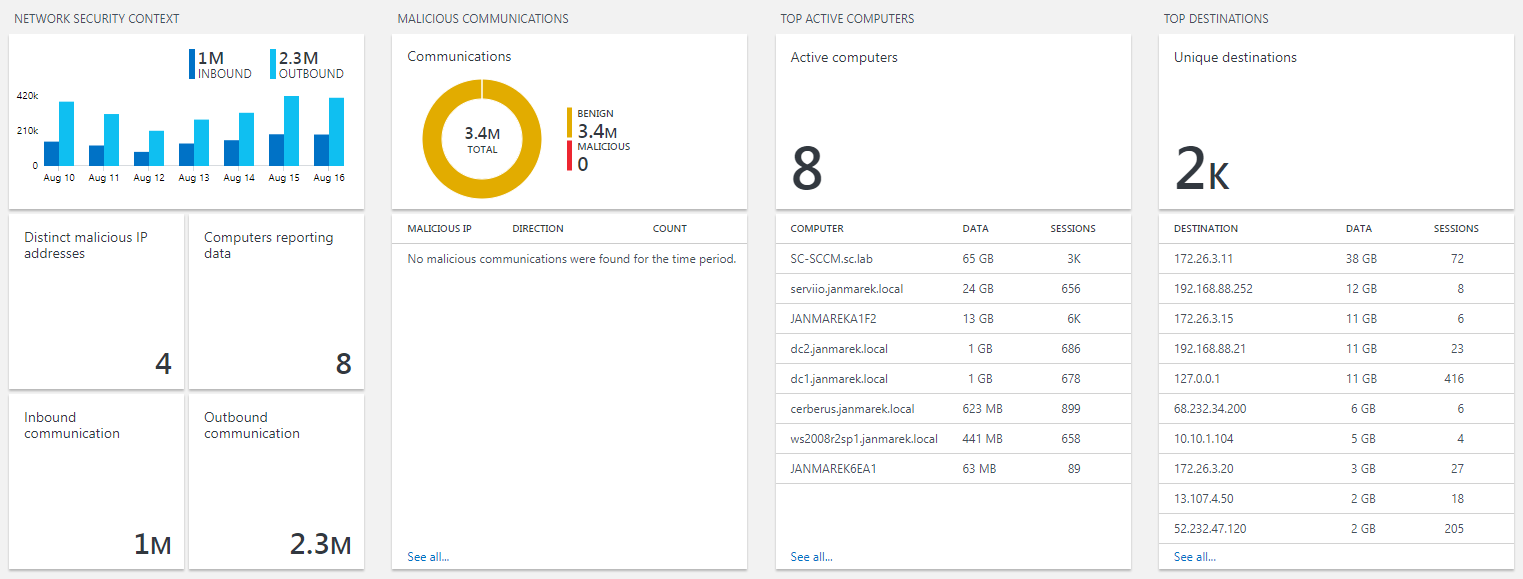Open the Distinct malicious IP addresses tile
The height and width of the screenshot is (579, 1523).
[96, 301]
